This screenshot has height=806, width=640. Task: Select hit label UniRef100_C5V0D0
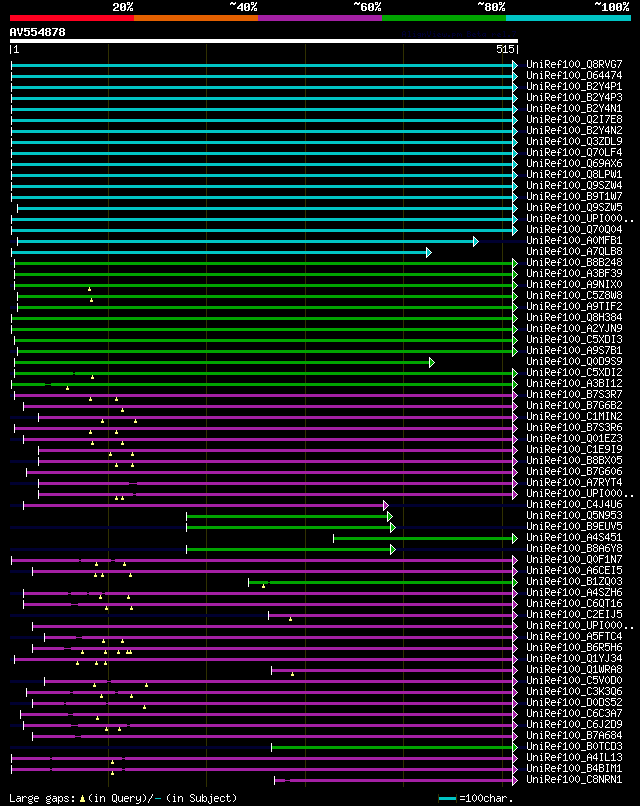click(574, 681)
